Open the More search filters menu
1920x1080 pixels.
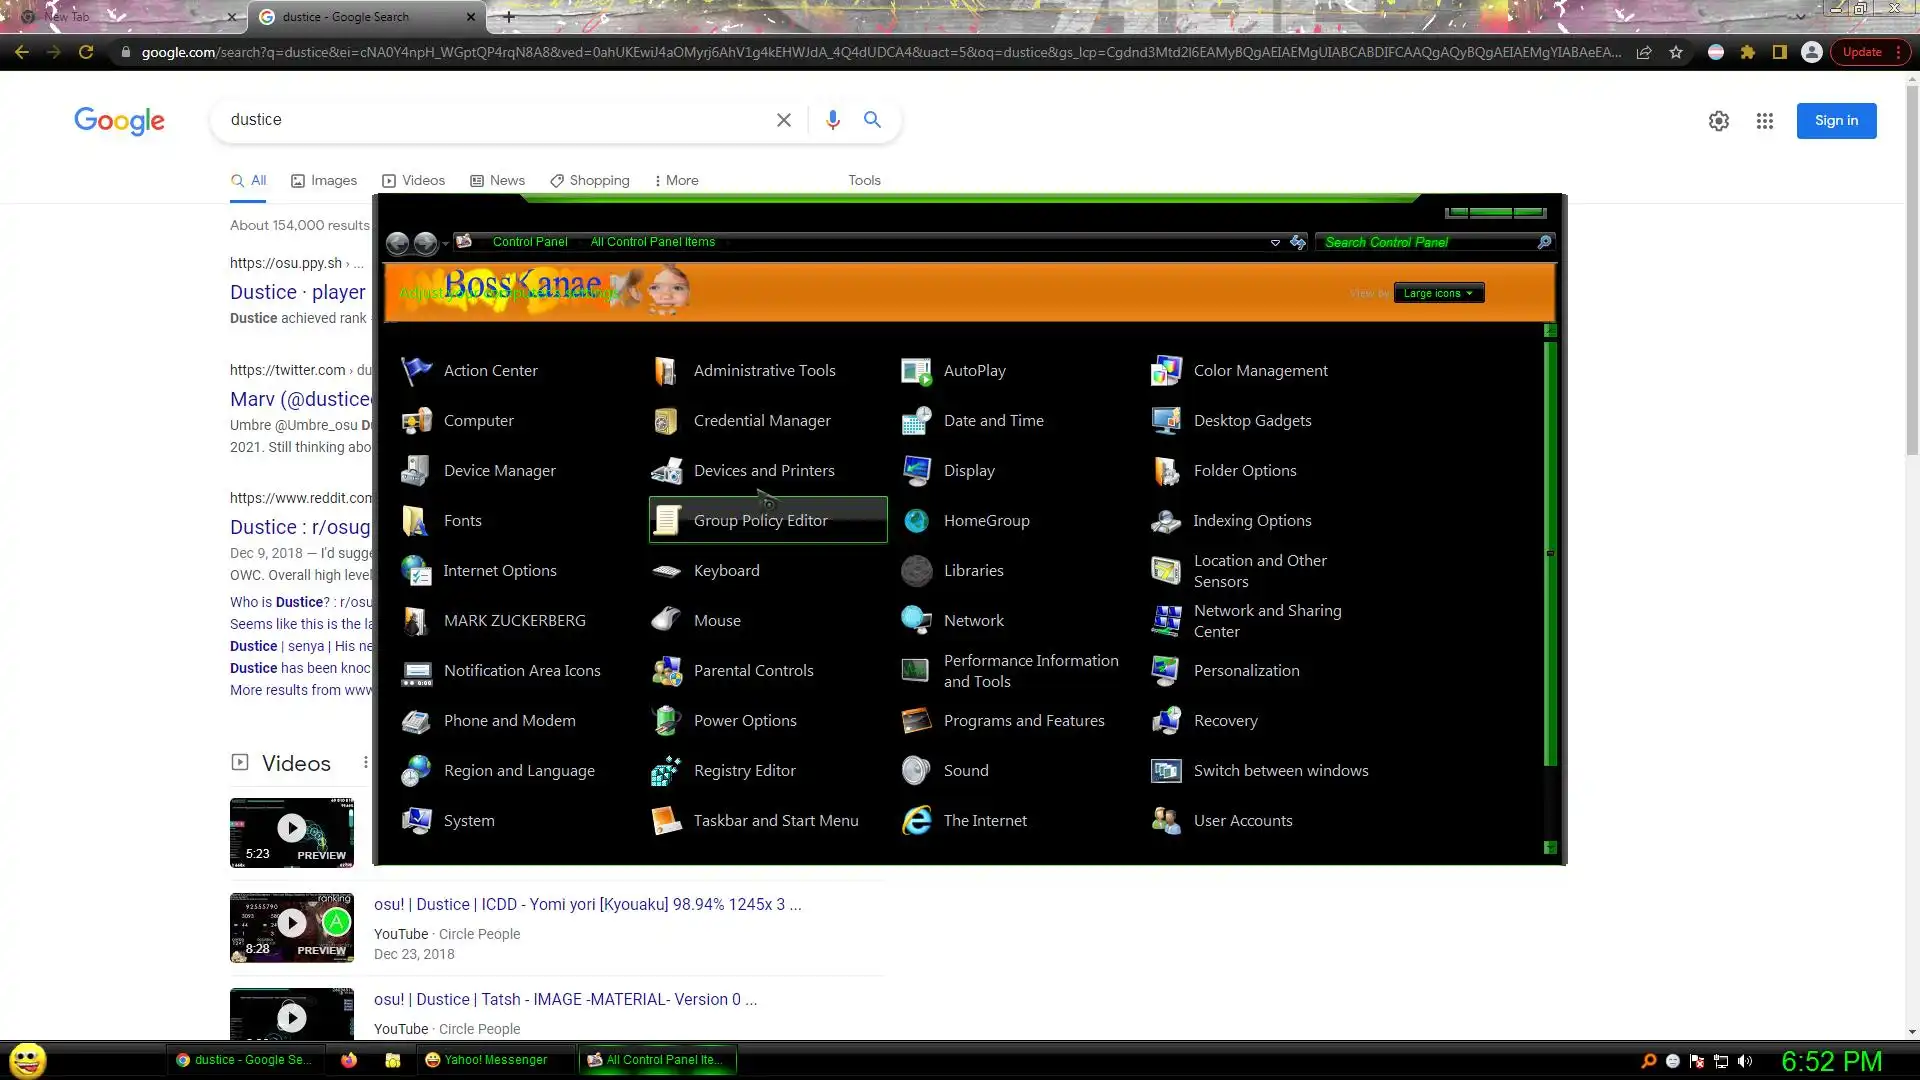point(676,180)
